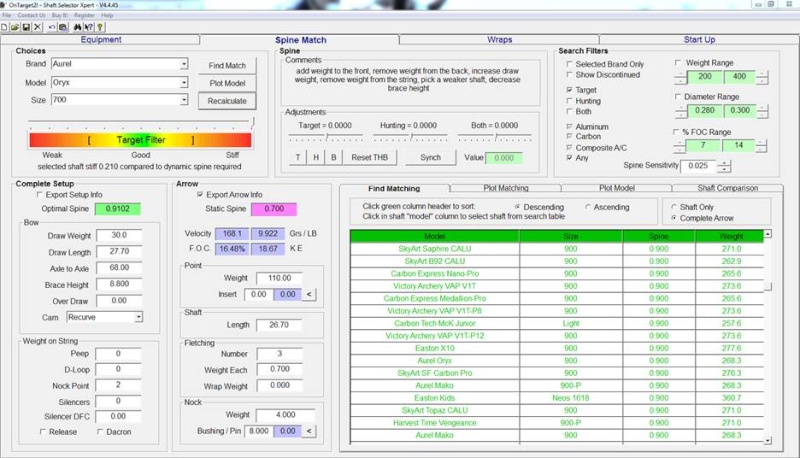Expand the Brand dropdown showing Aurel

(x=184, y=64)
